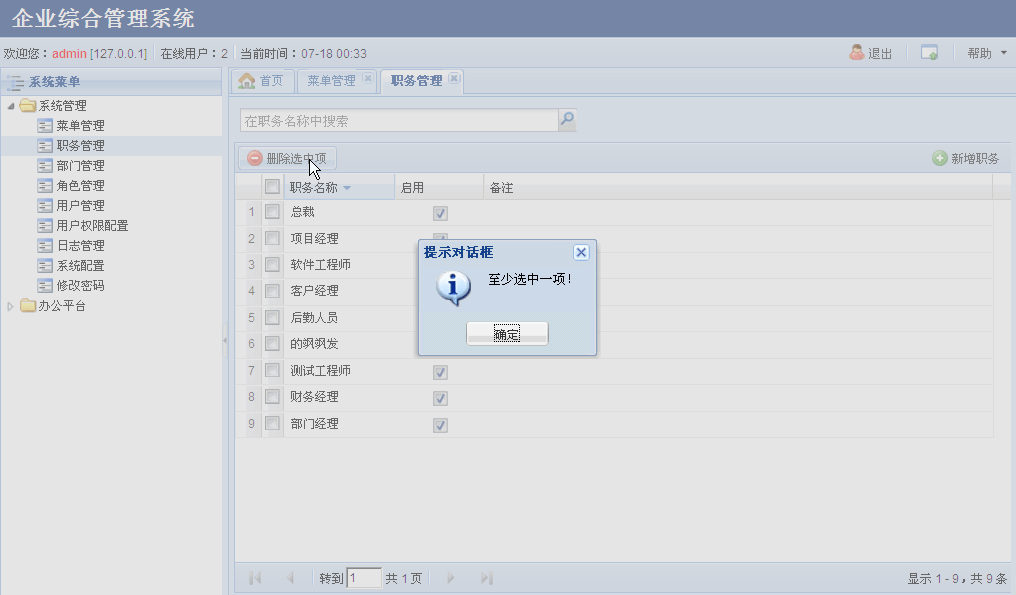Click the icon next to 日志管理 in tree
The width and height of the screenshot is (1016, 595).
[x=45, y=246]
